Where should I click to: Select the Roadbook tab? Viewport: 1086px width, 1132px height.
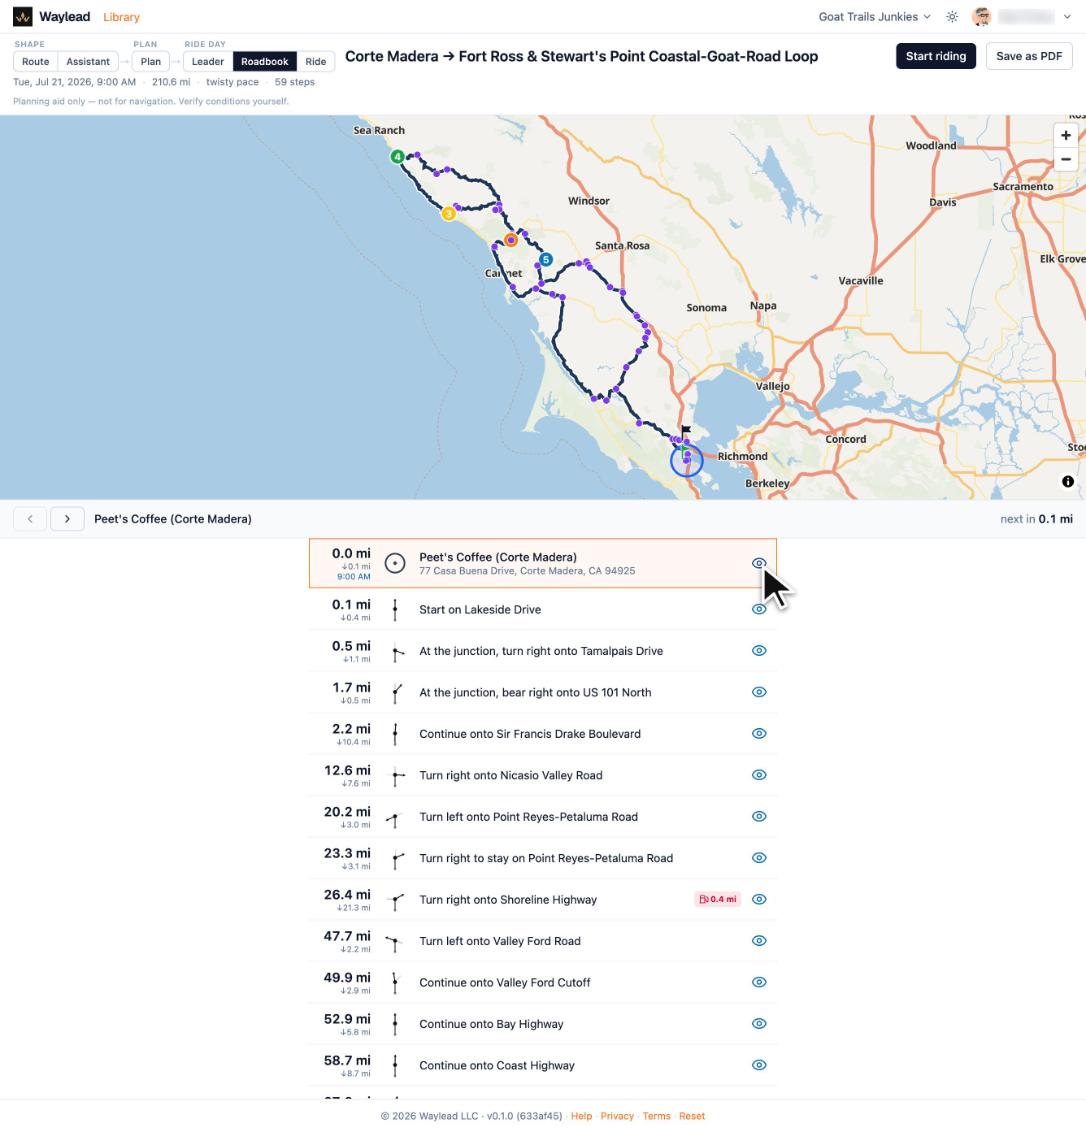pyautogui.click(x=265, y=61)
